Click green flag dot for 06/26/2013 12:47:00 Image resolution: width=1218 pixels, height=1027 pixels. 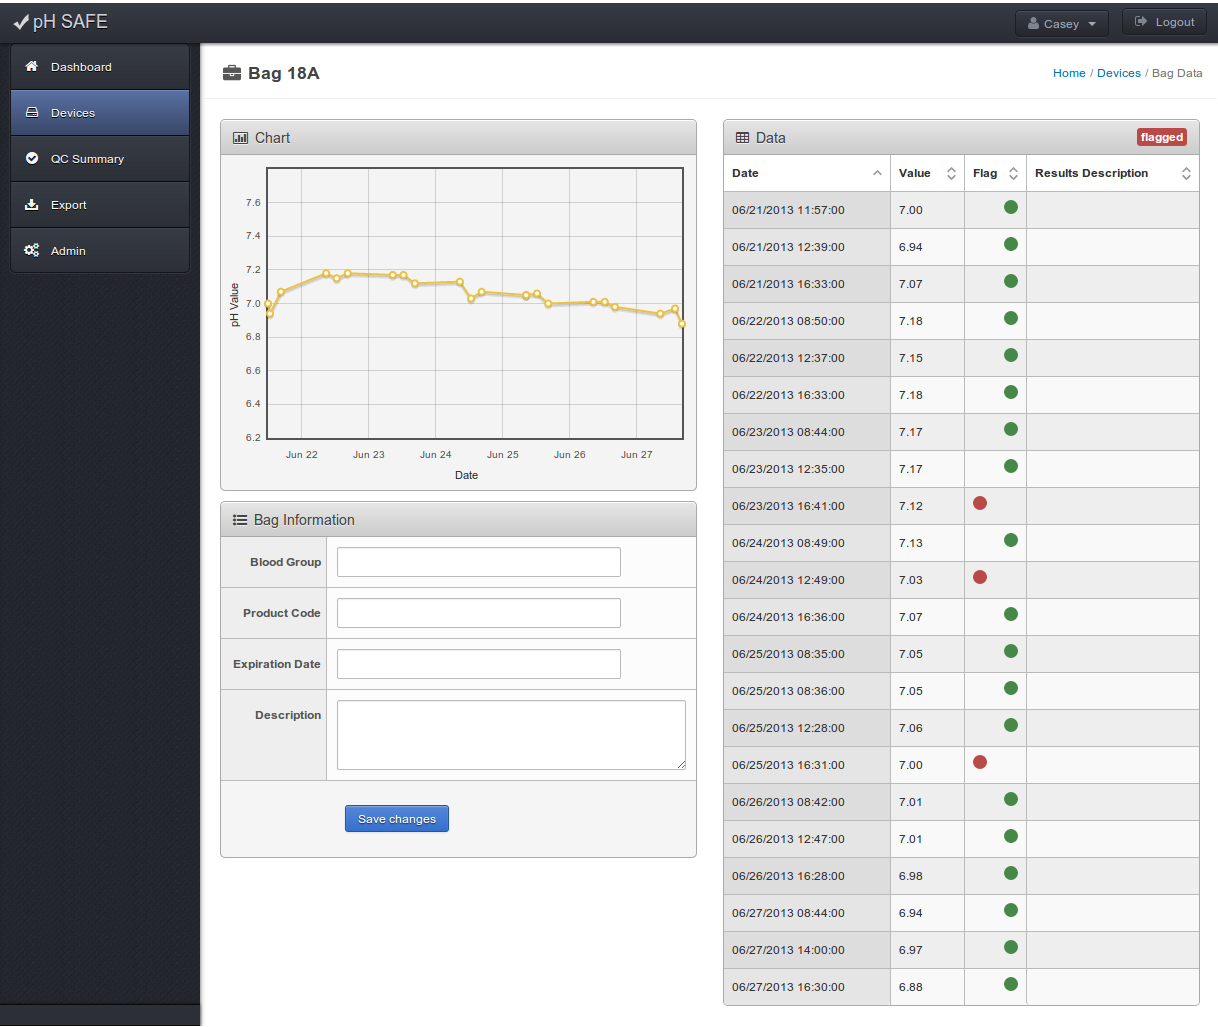click(1011, 836)
